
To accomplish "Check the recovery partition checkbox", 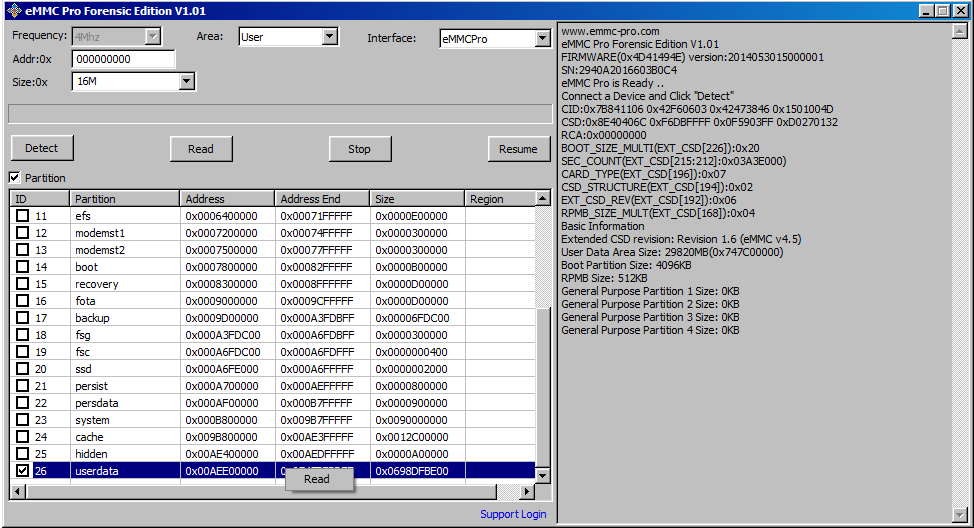I will pyautogui.click(x=22, y=283).
